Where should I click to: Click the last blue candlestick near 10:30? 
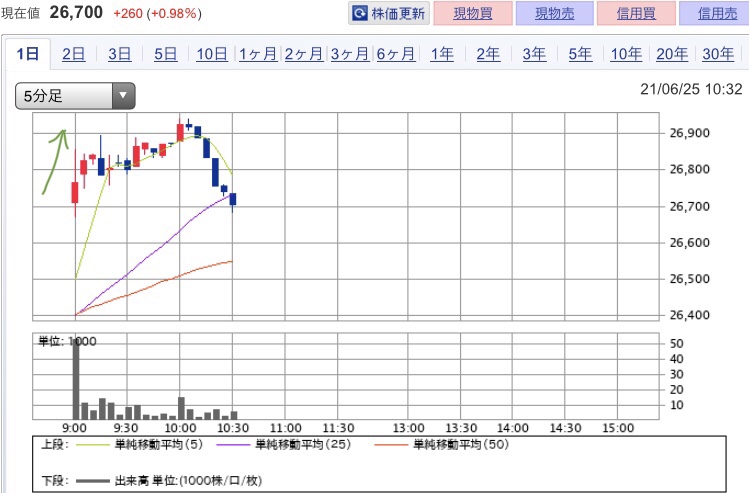pyautogui.click(x=233, y=199)
